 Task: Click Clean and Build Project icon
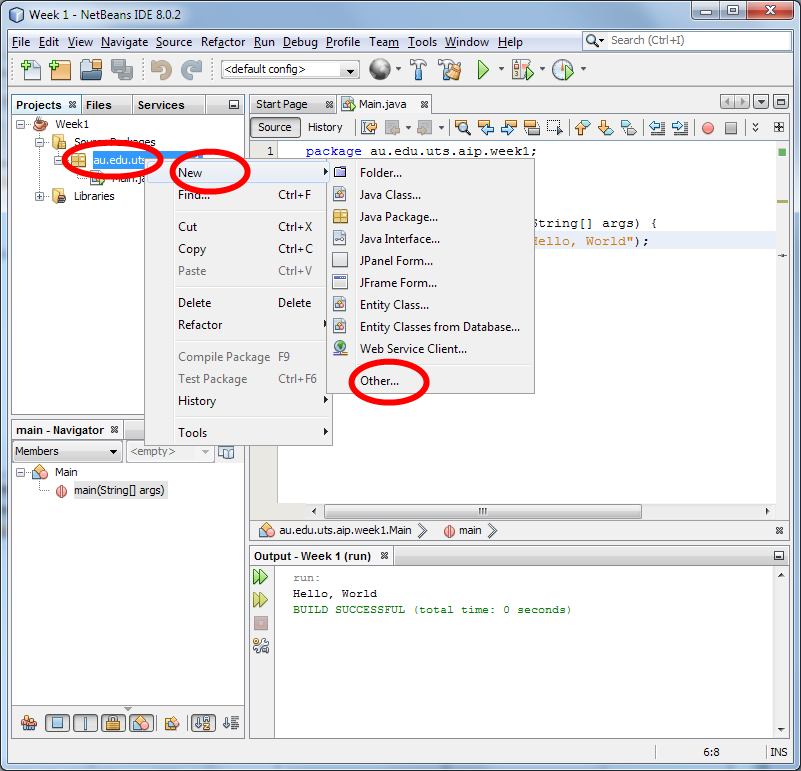pyautogui.click(x=450, y=70)
